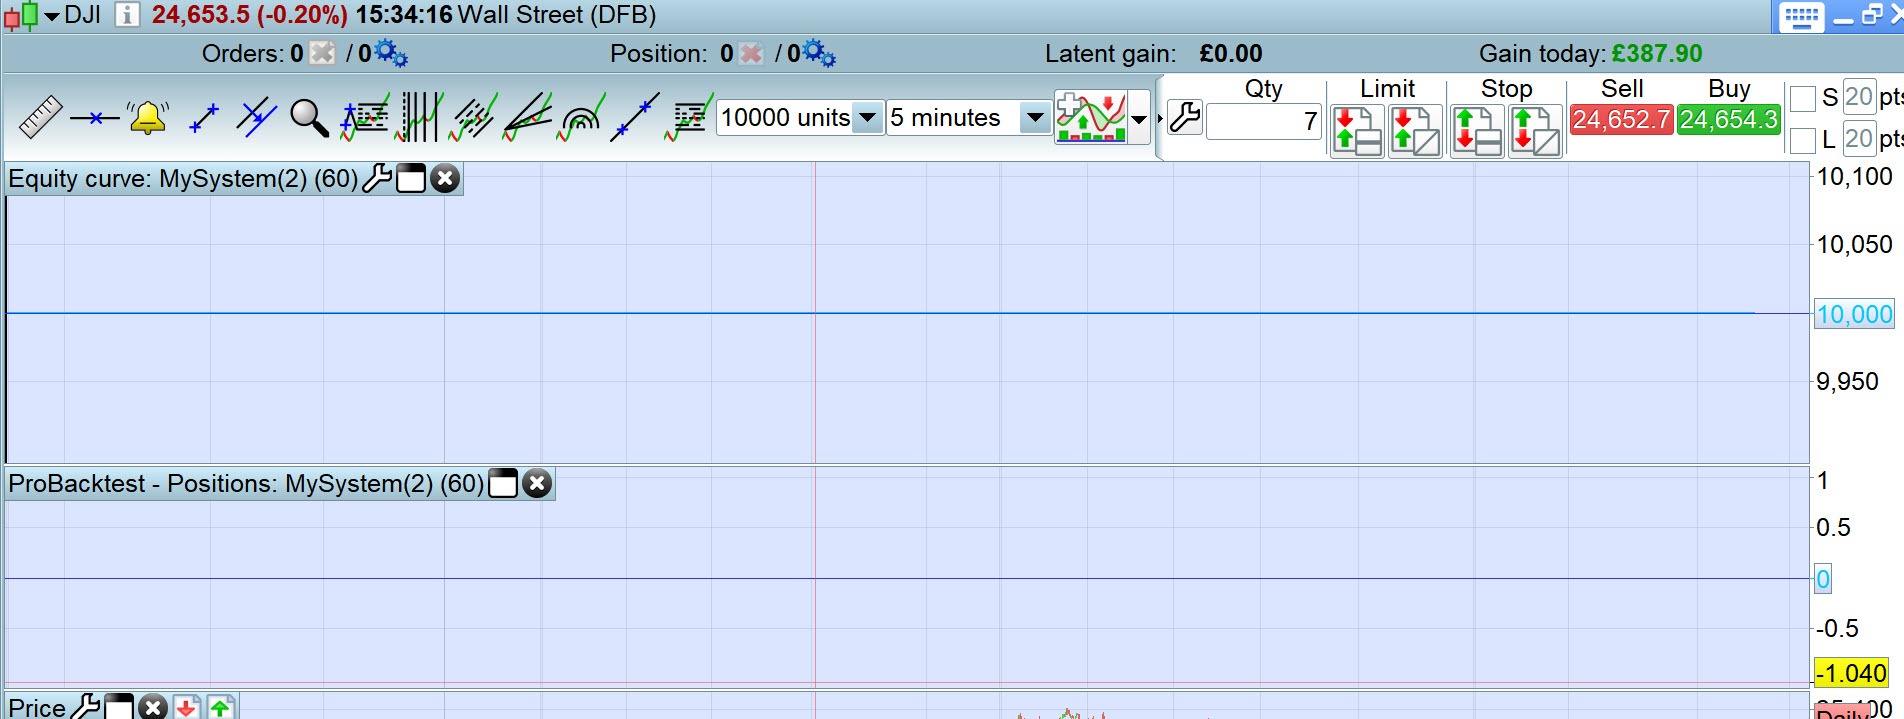Select the parallel lines channel tool
The width and height of the screenshot is (1904, 719).
click(x=256, y=117)
